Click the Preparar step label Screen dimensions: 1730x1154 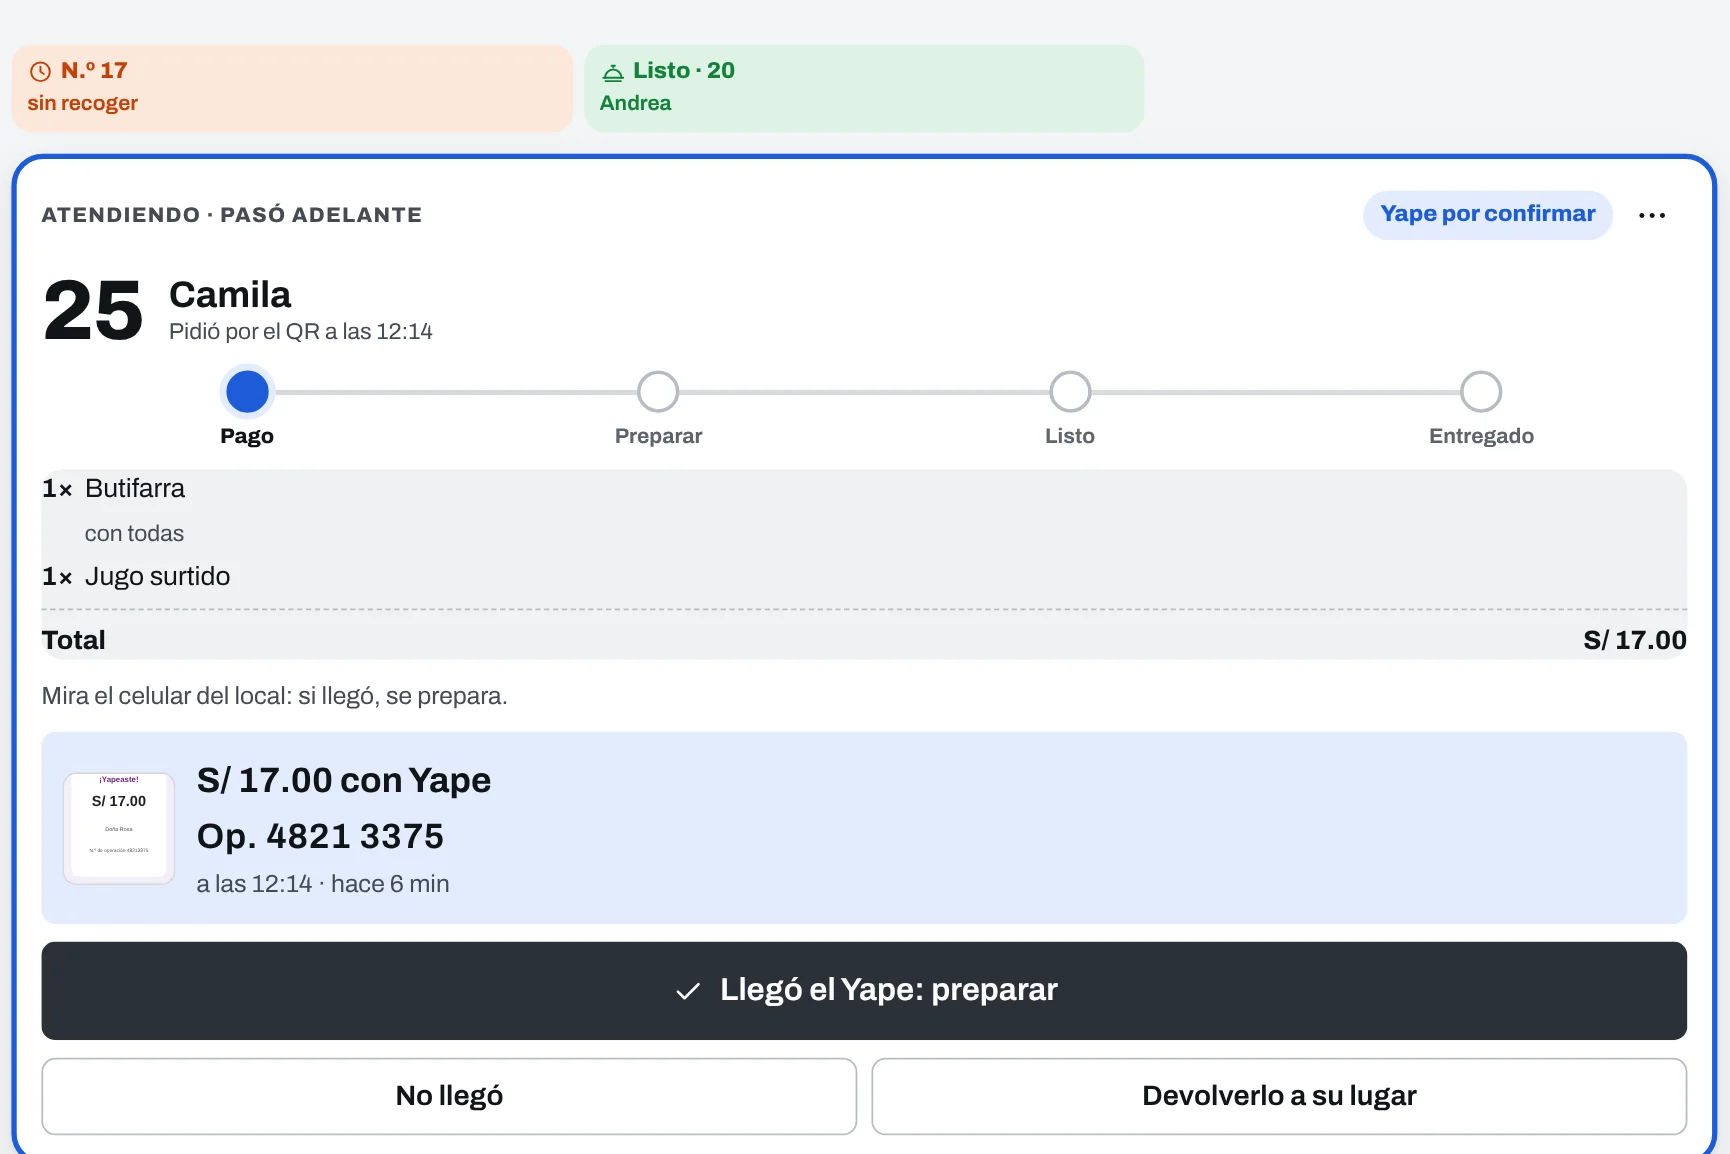658,436
